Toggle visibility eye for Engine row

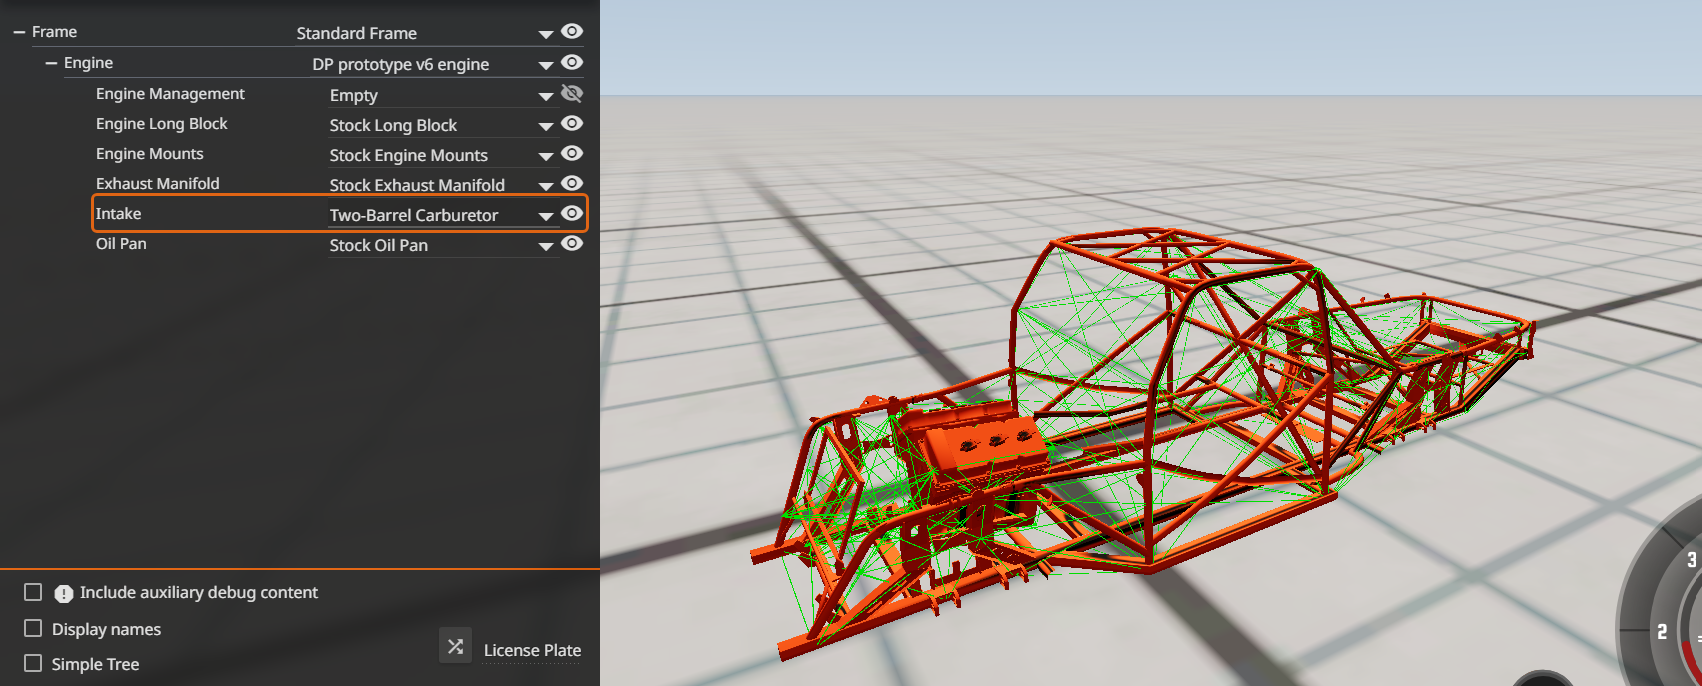click(x=572, y=62)
